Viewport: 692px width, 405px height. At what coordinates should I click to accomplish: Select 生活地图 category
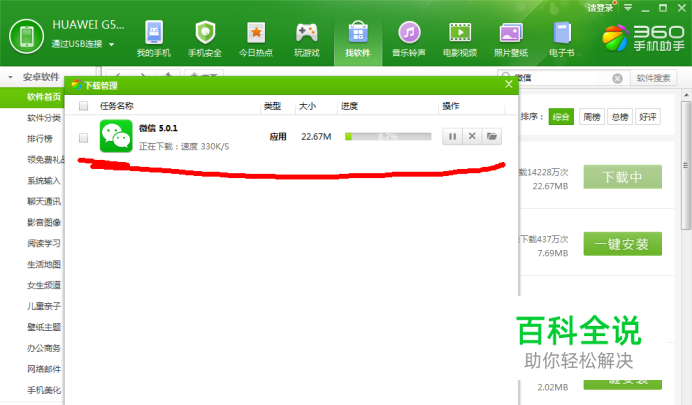[x=44, y=265]
